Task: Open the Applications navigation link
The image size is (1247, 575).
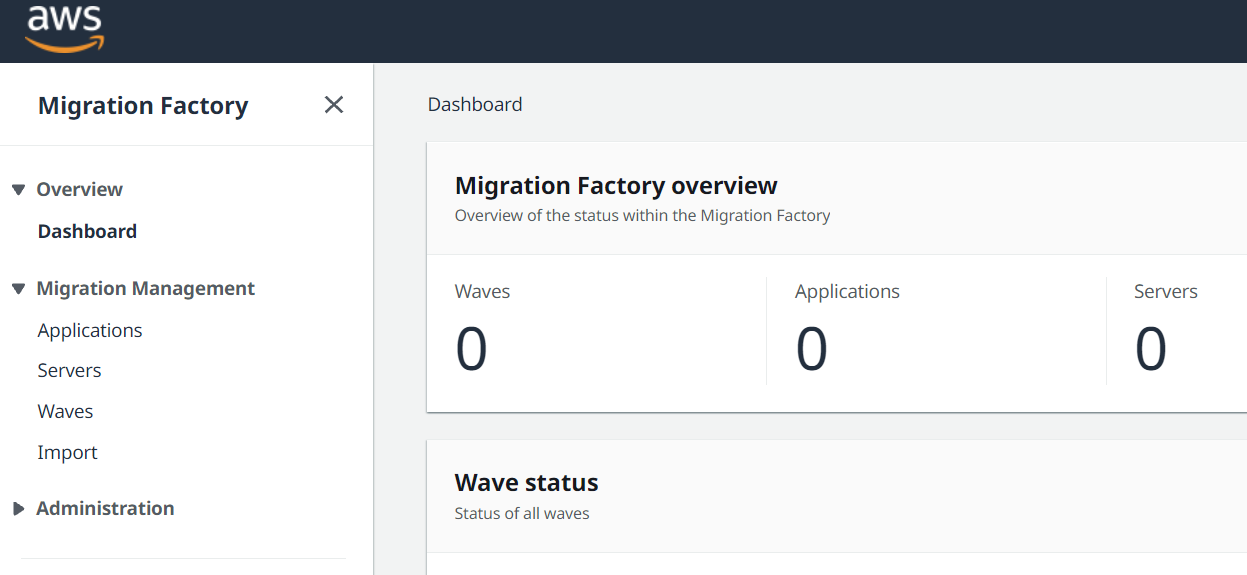Action: pos(90,330)
